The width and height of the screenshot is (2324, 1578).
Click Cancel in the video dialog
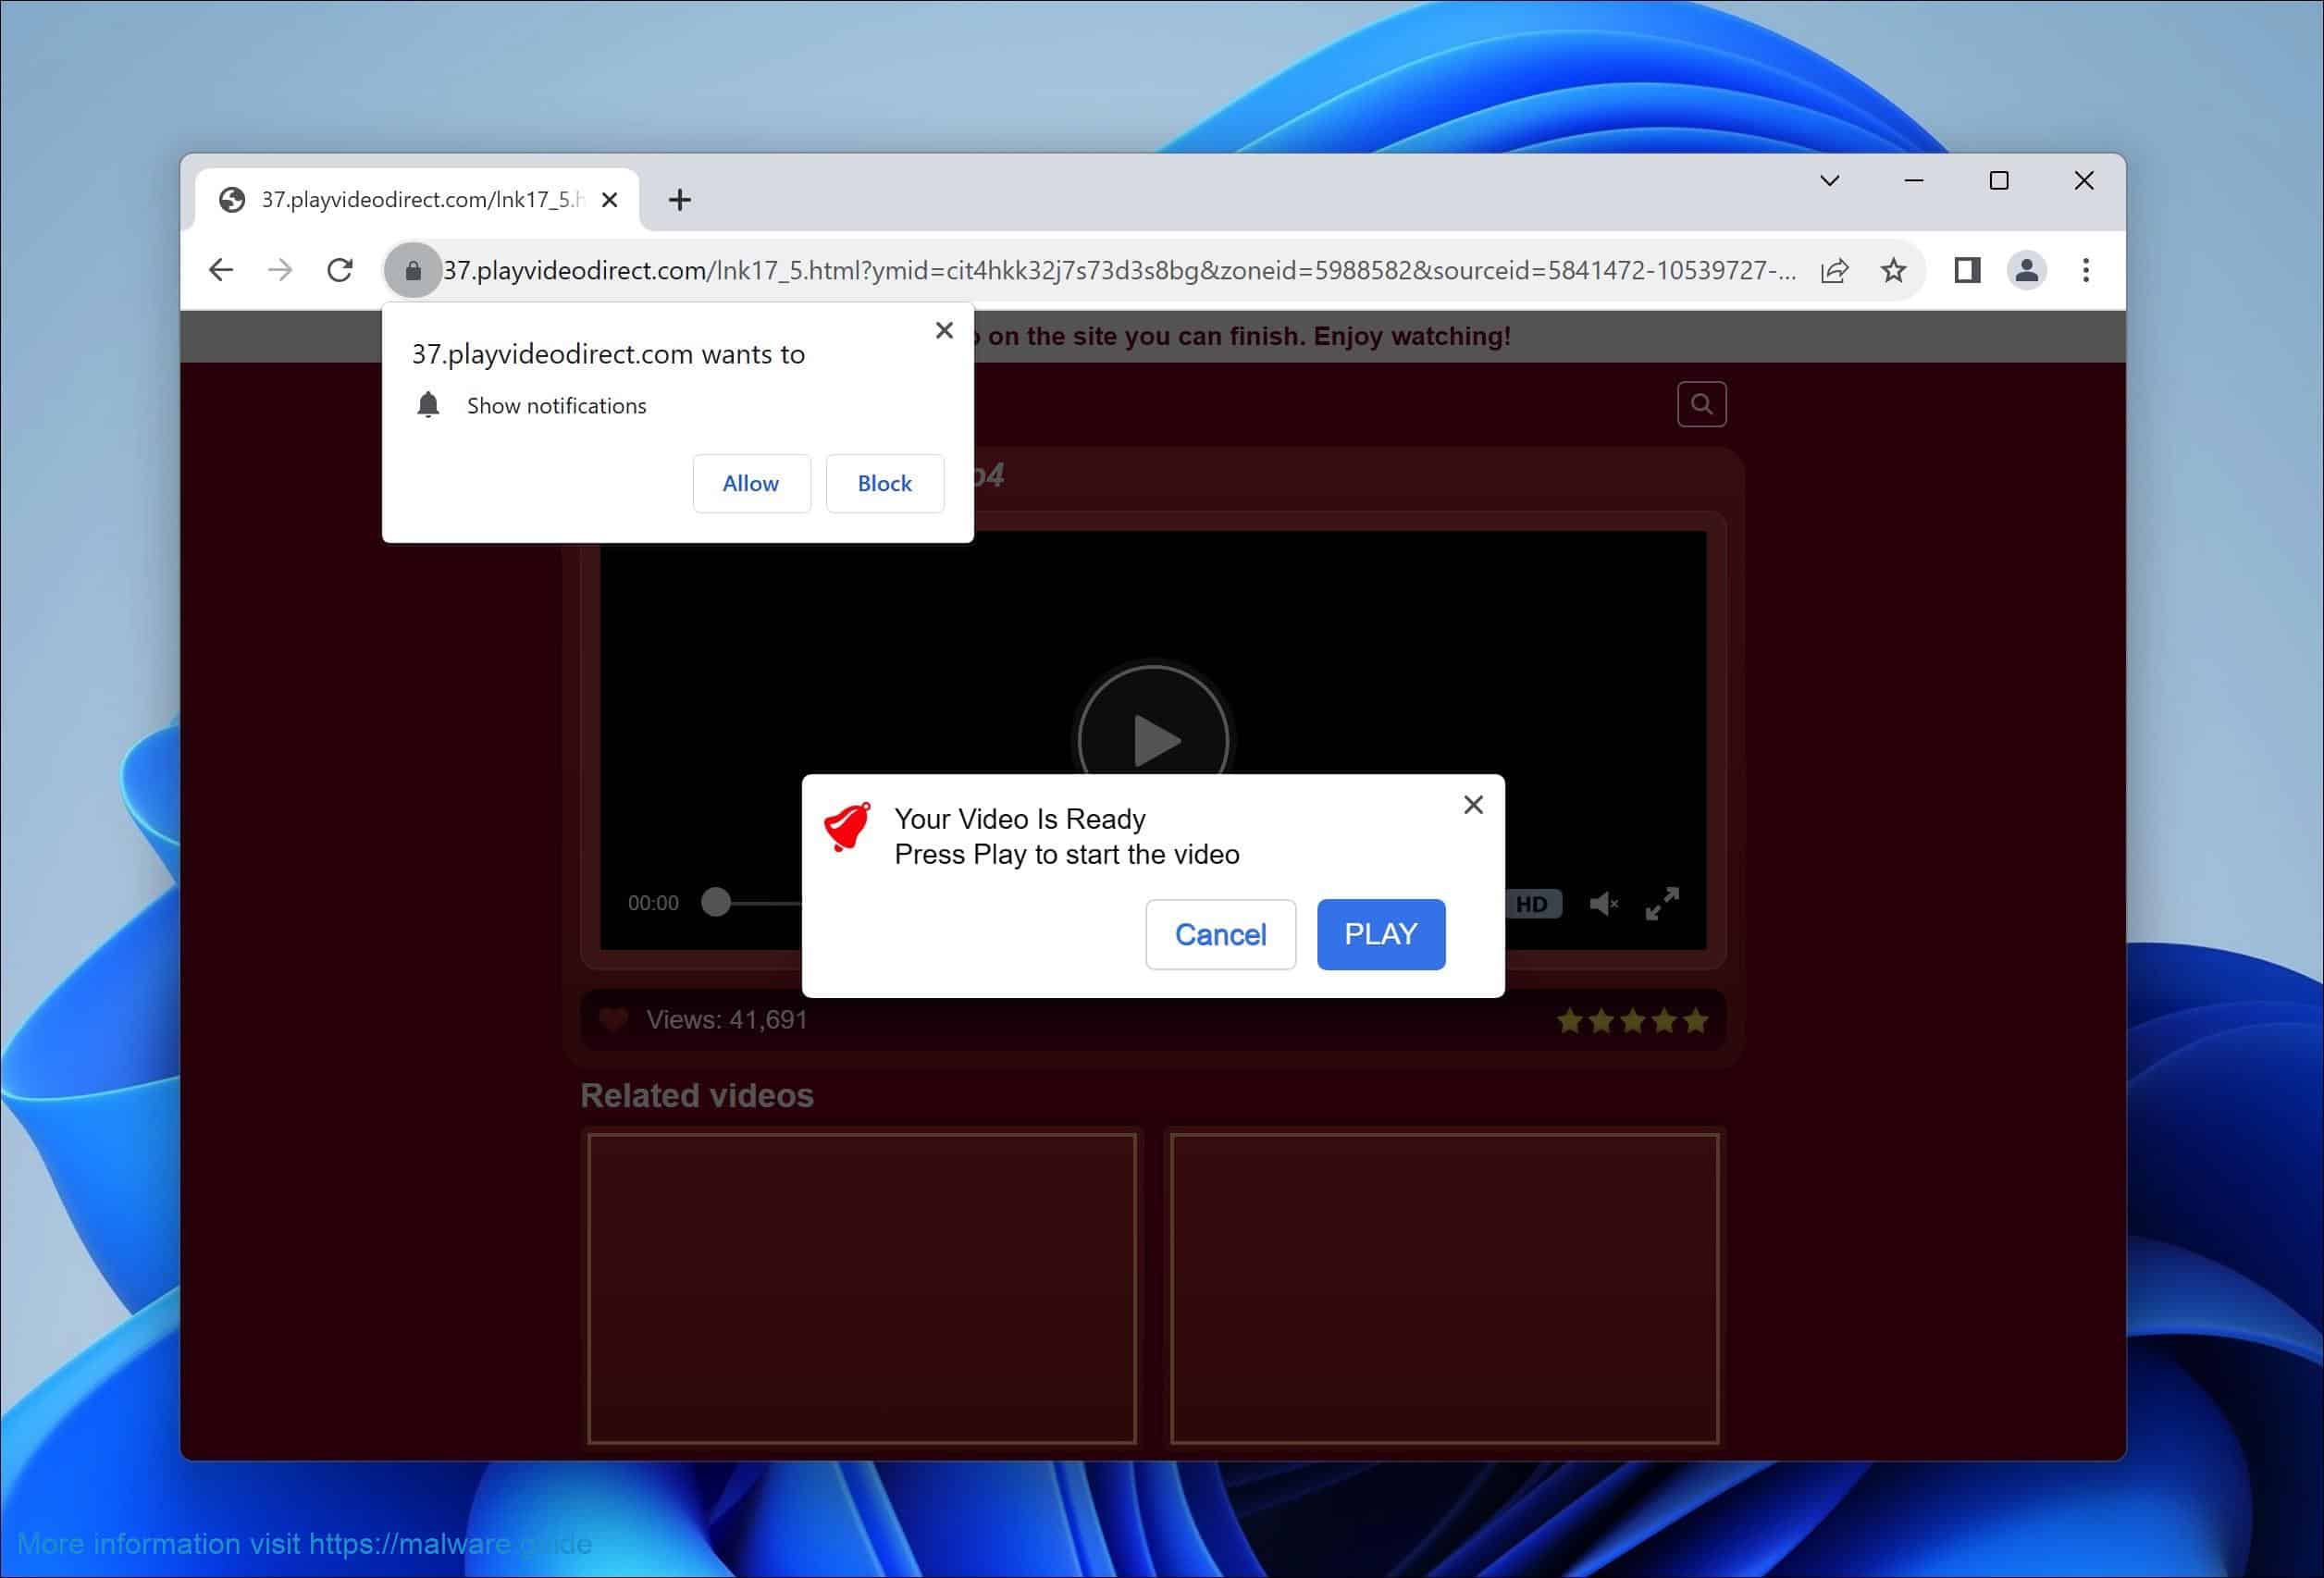(1221, 934)
